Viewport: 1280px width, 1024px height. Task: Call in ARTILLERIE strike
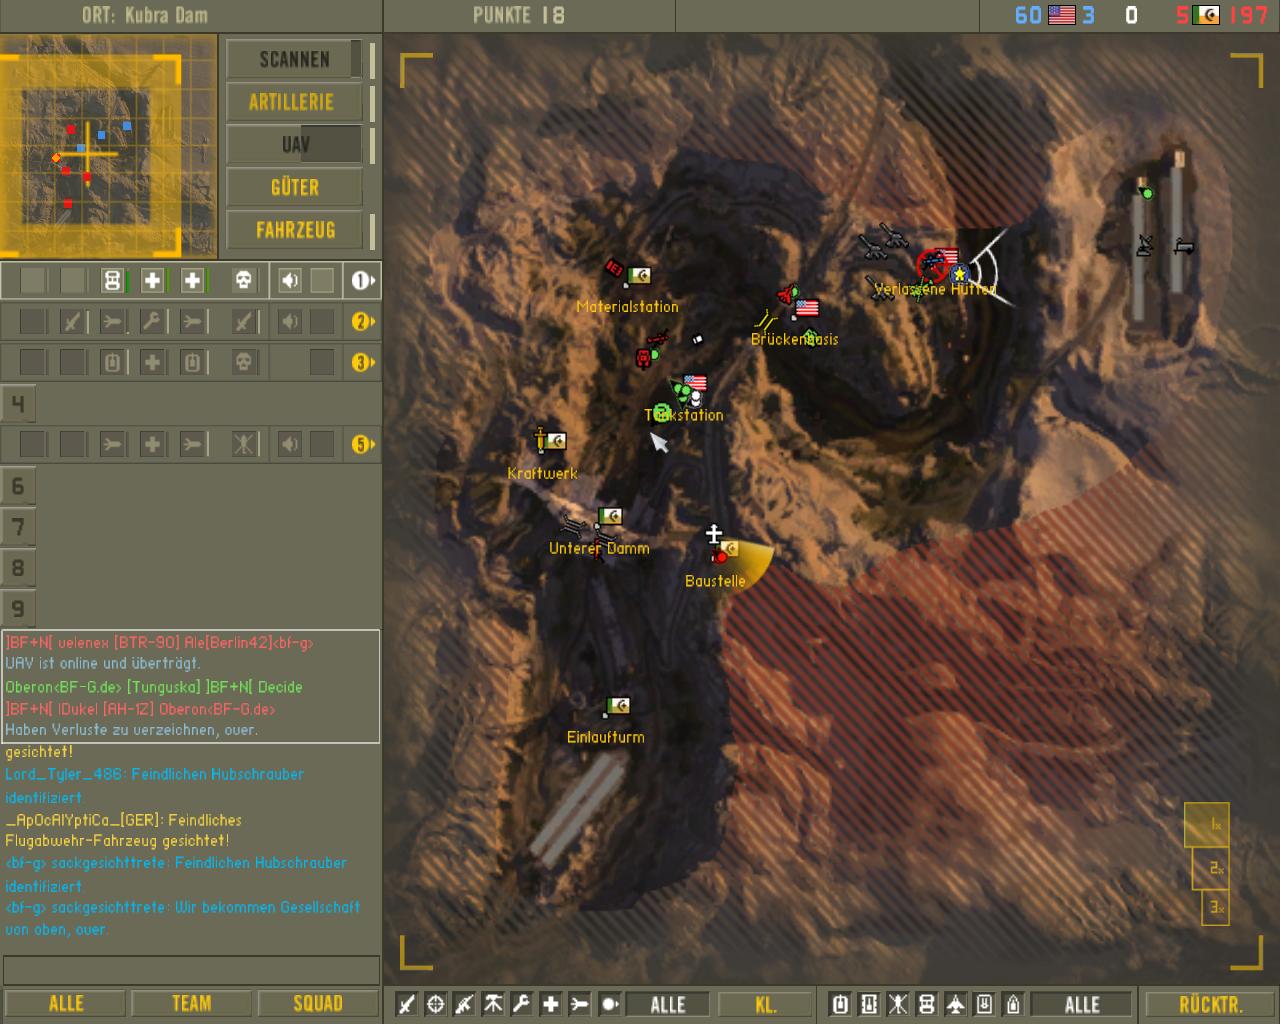tap(294, 102)
